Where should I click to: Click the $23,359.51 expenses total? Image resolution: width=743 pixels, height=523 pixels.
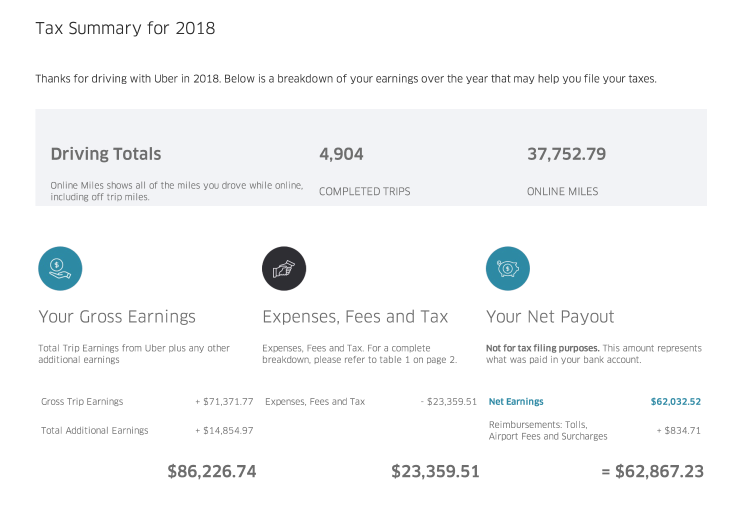click(x=435, y=471)
